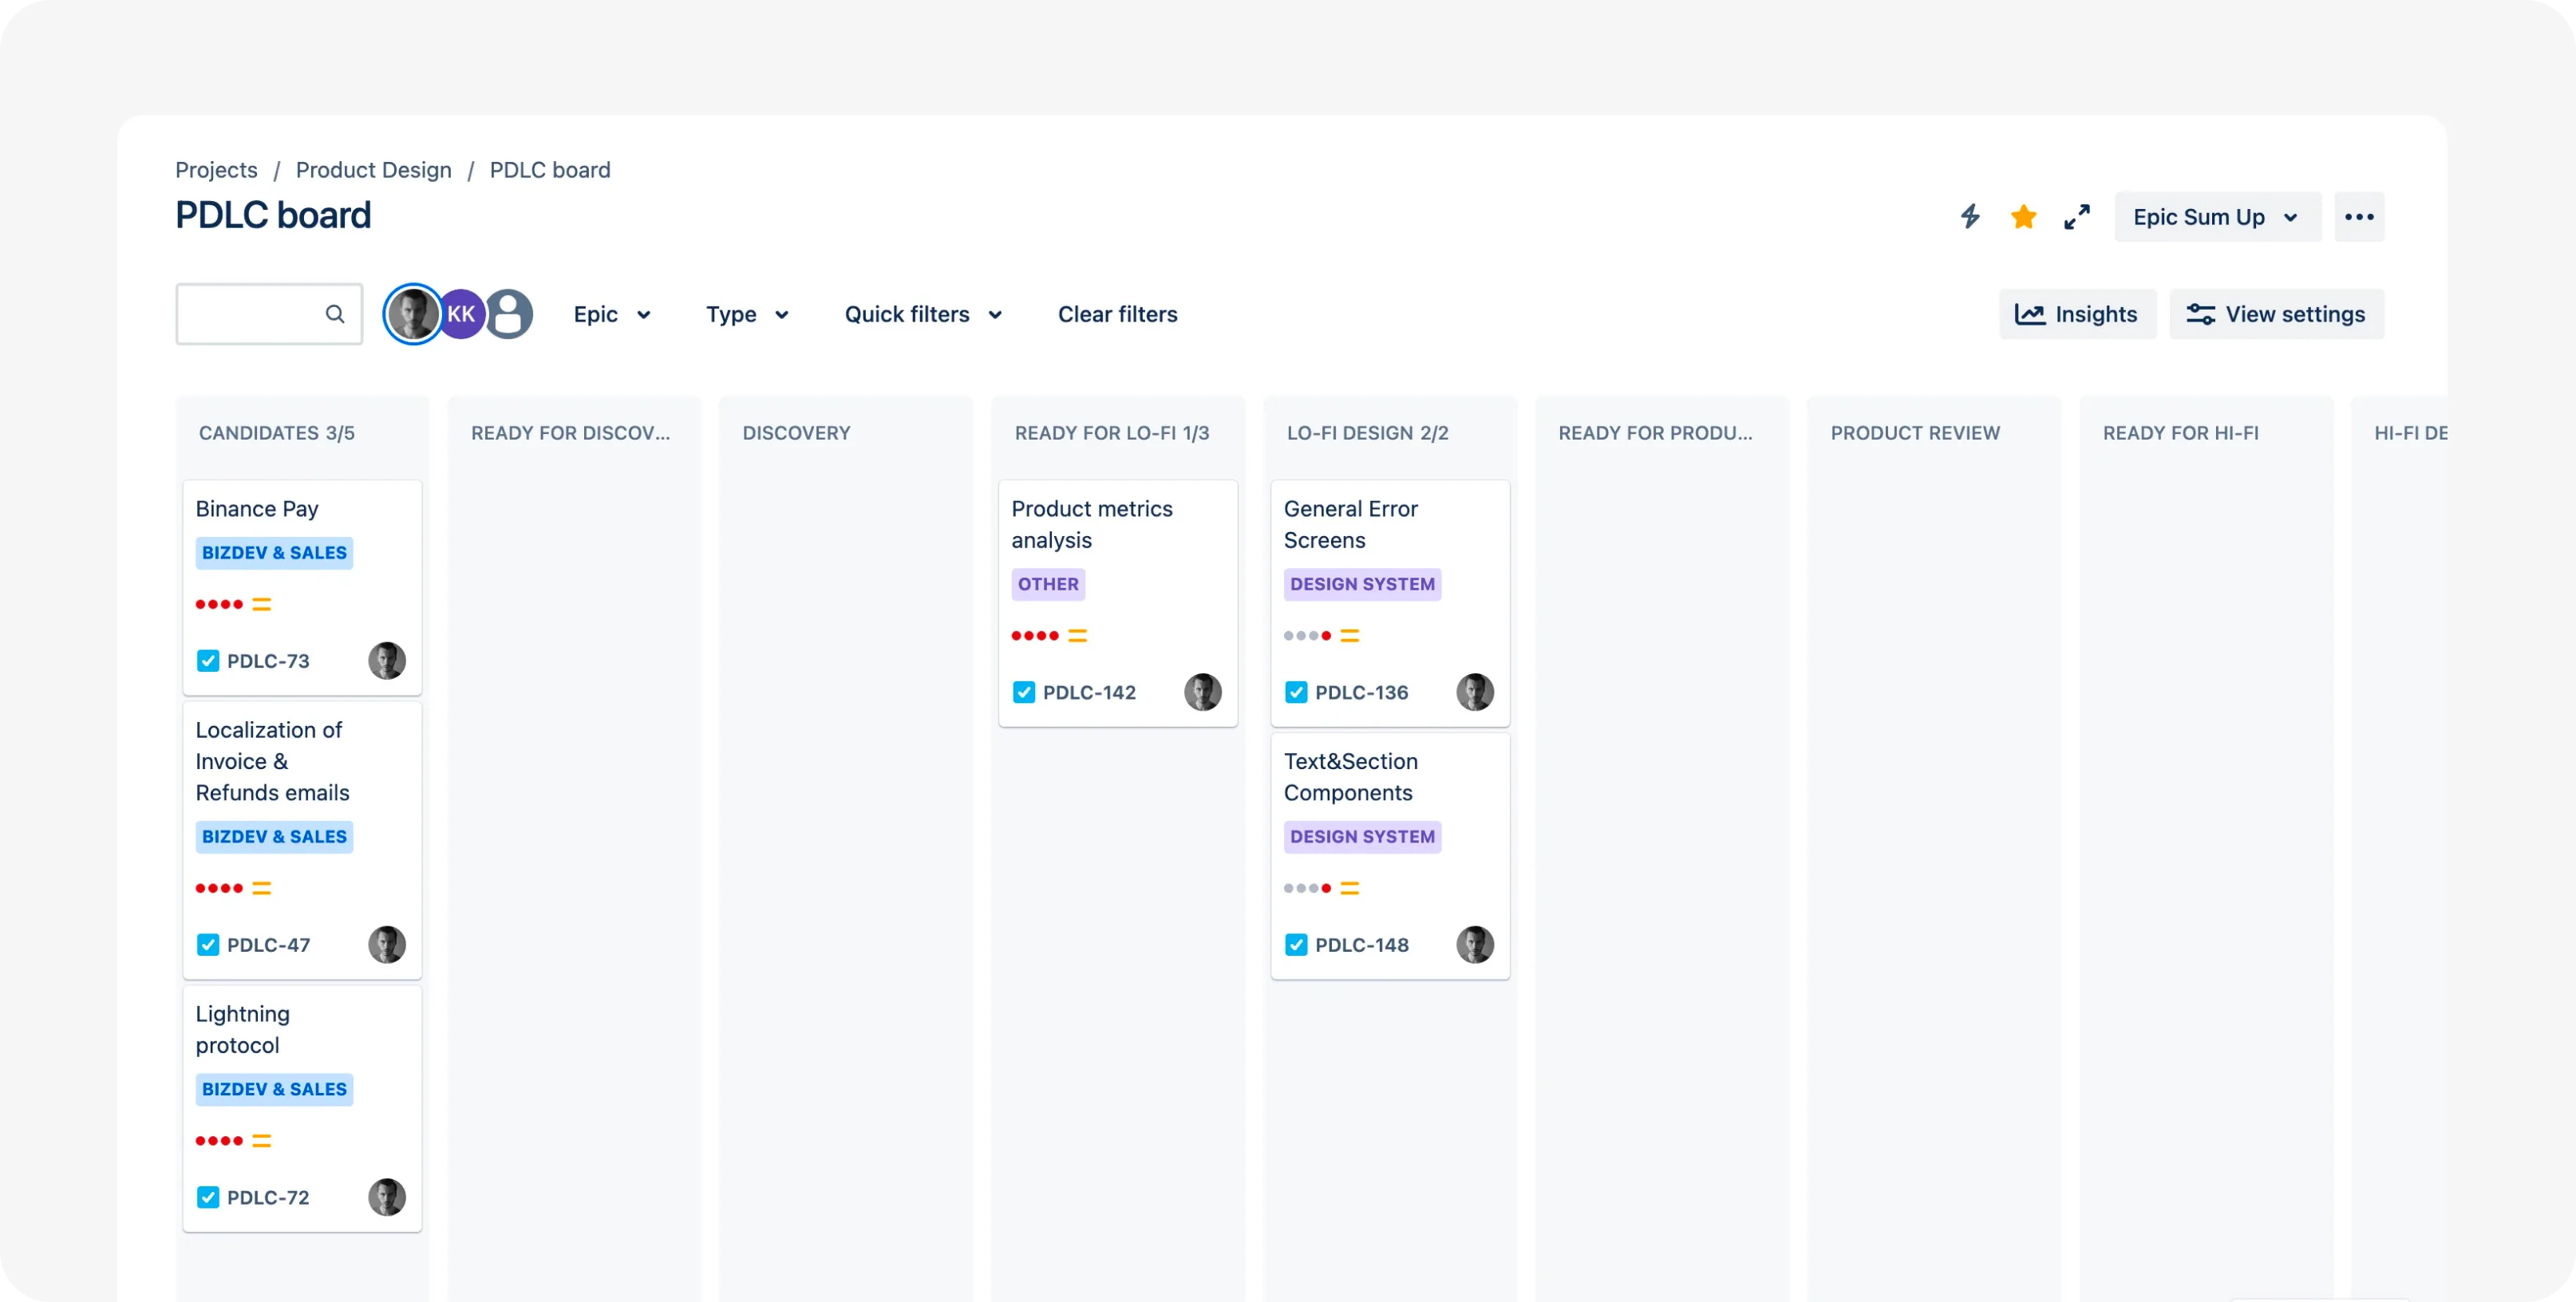Click DESIGN SYSTEM label on General Error Screens

click(x=1362, y=584)
